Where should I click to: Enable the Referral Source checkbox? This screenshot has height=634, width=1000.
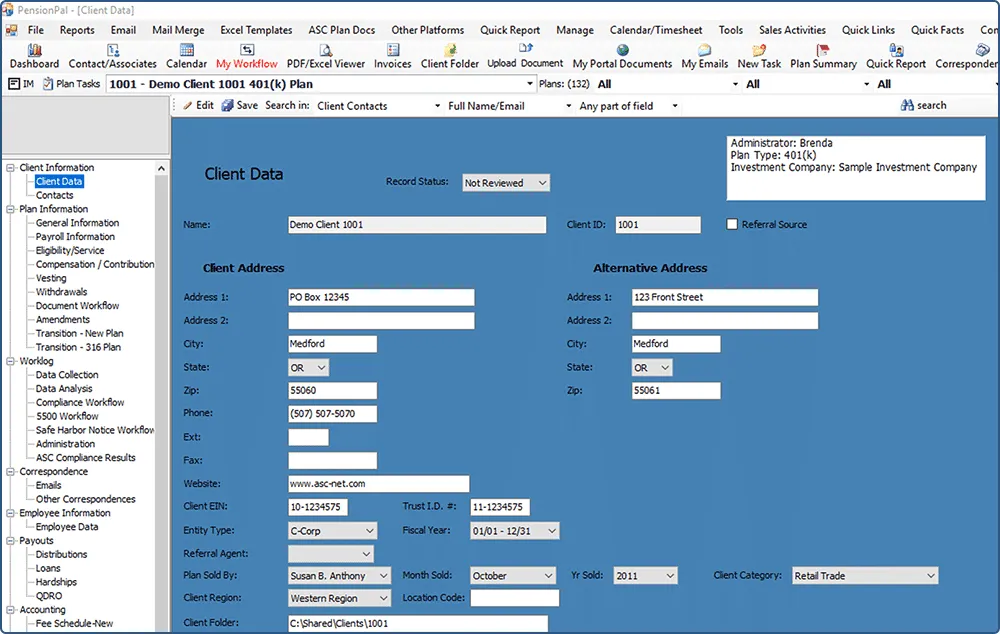733,225
